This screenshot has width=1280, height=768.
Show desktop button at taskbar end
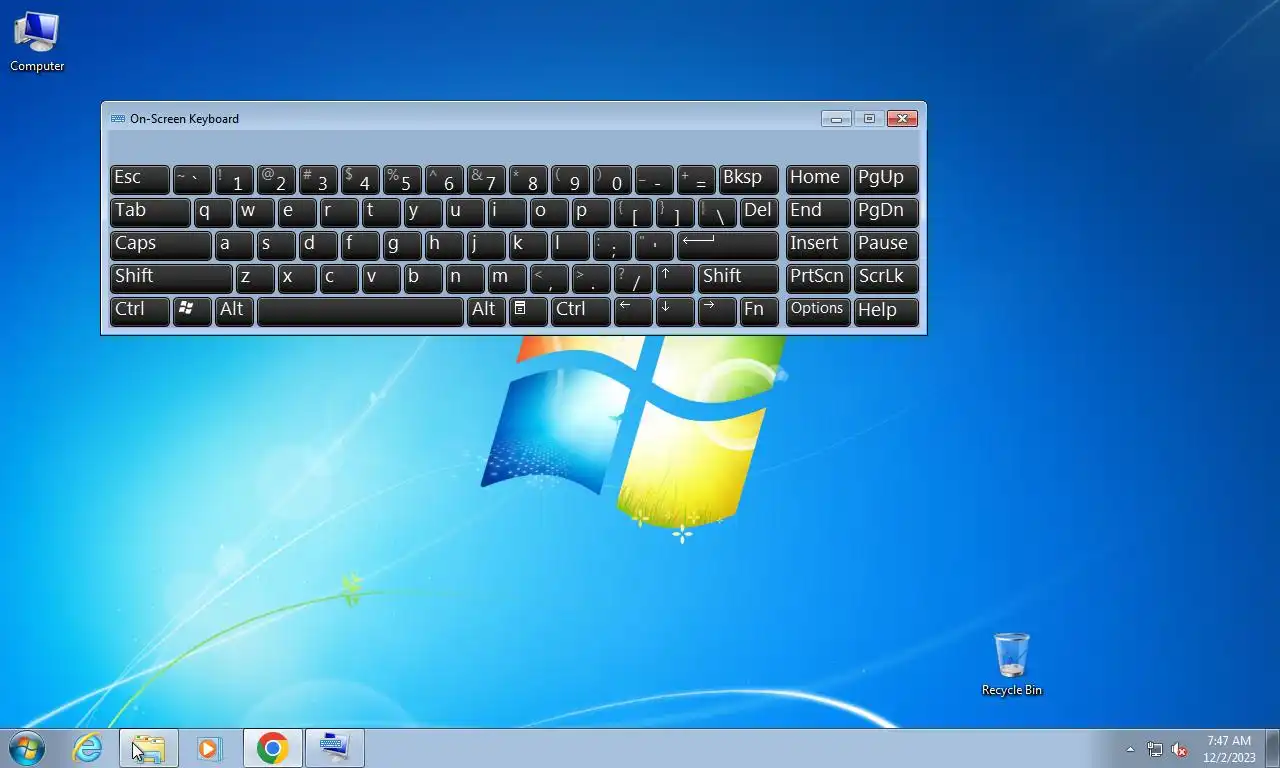pos(1273,749)
